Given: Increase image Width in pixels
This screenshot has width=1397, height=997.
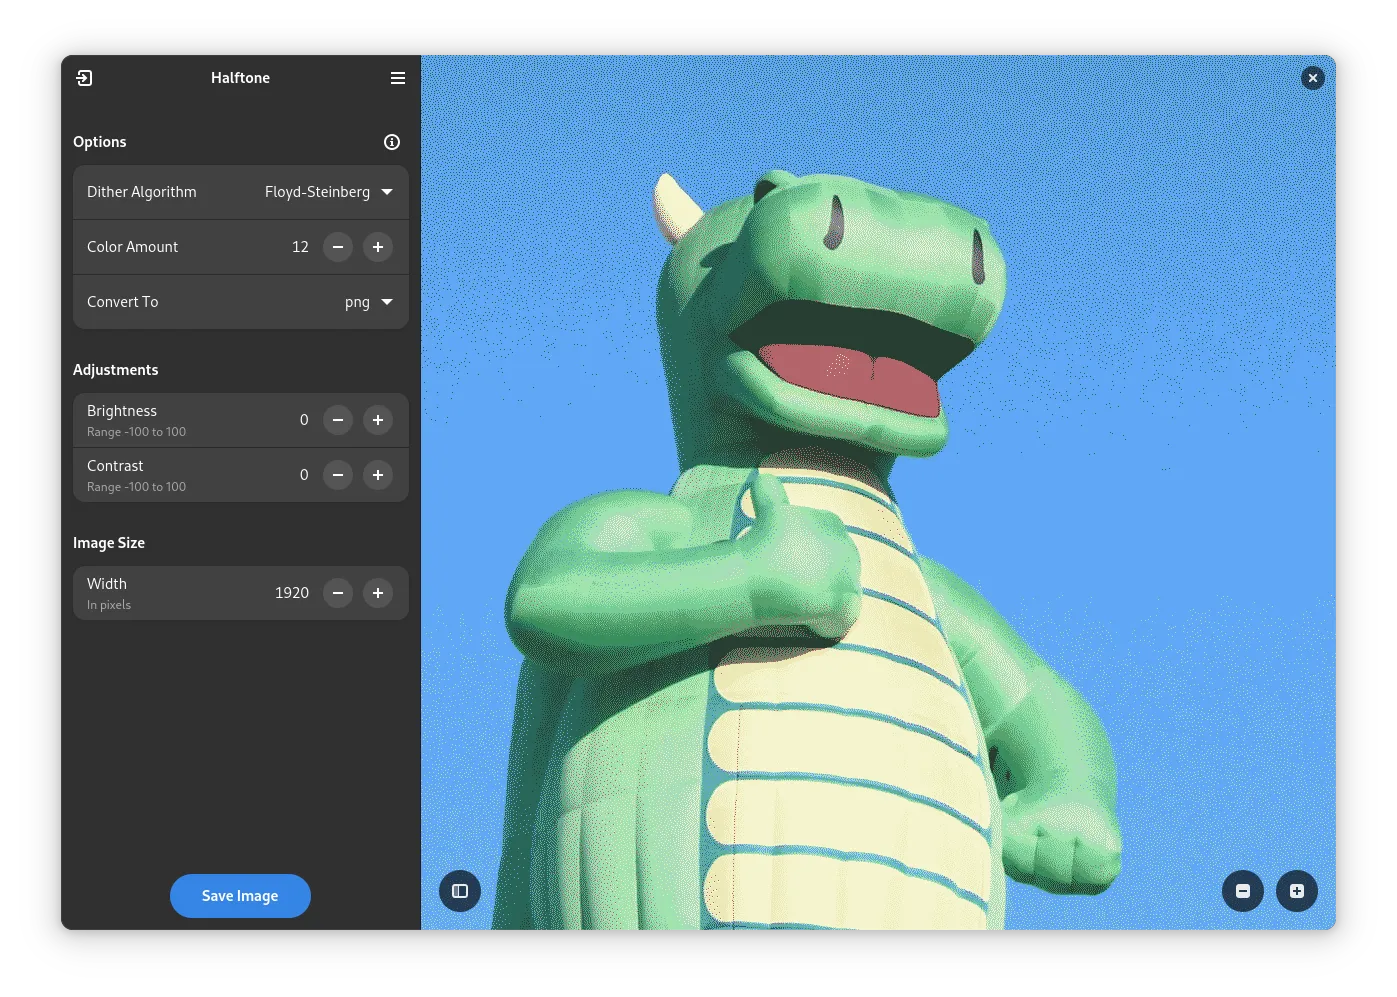Looking at the screenshot, I should (x=378, y=593).
